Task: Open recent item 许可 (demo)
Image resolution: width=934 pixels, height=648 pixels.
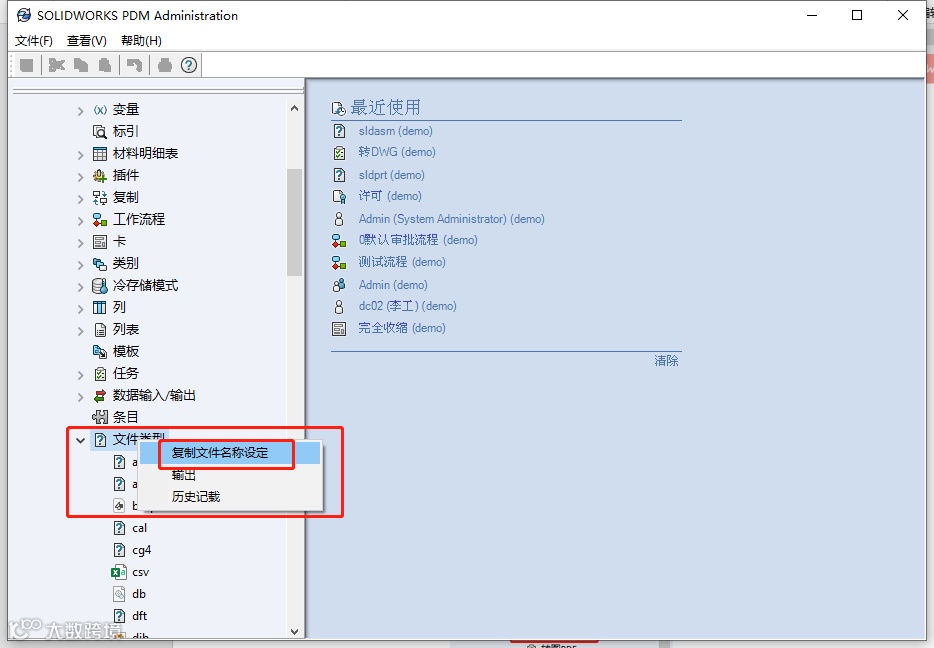Action: click(390, 197)
